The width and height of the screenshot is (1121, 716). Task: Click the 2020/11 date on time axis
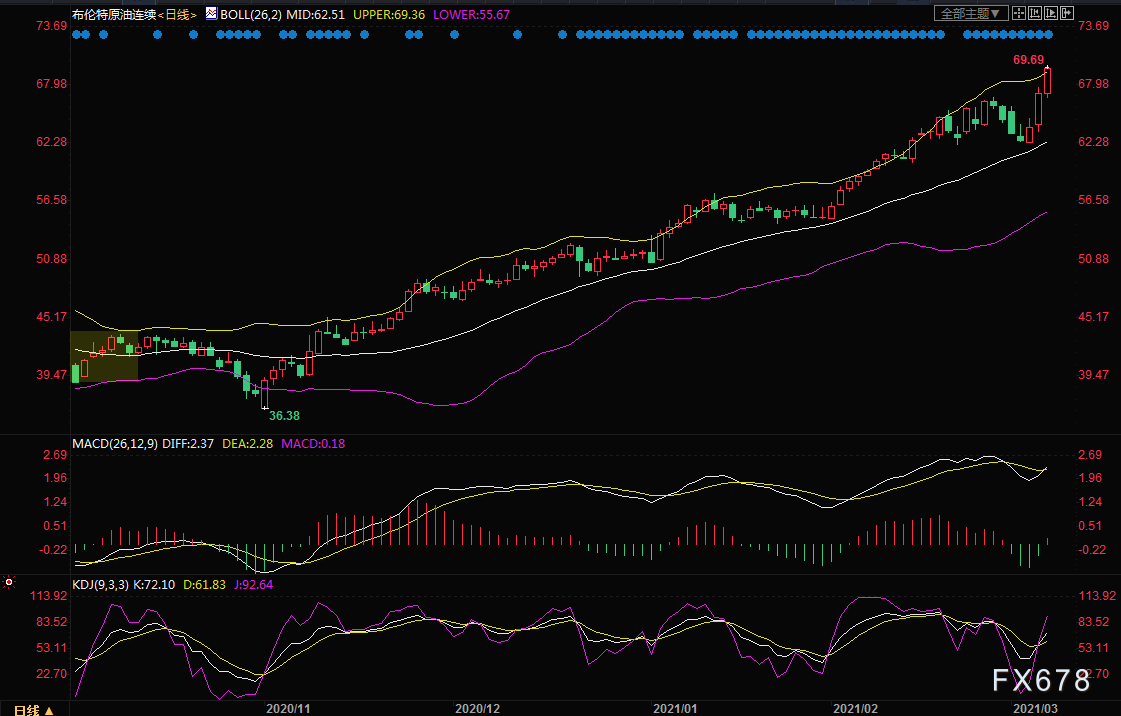coord(288,708)
